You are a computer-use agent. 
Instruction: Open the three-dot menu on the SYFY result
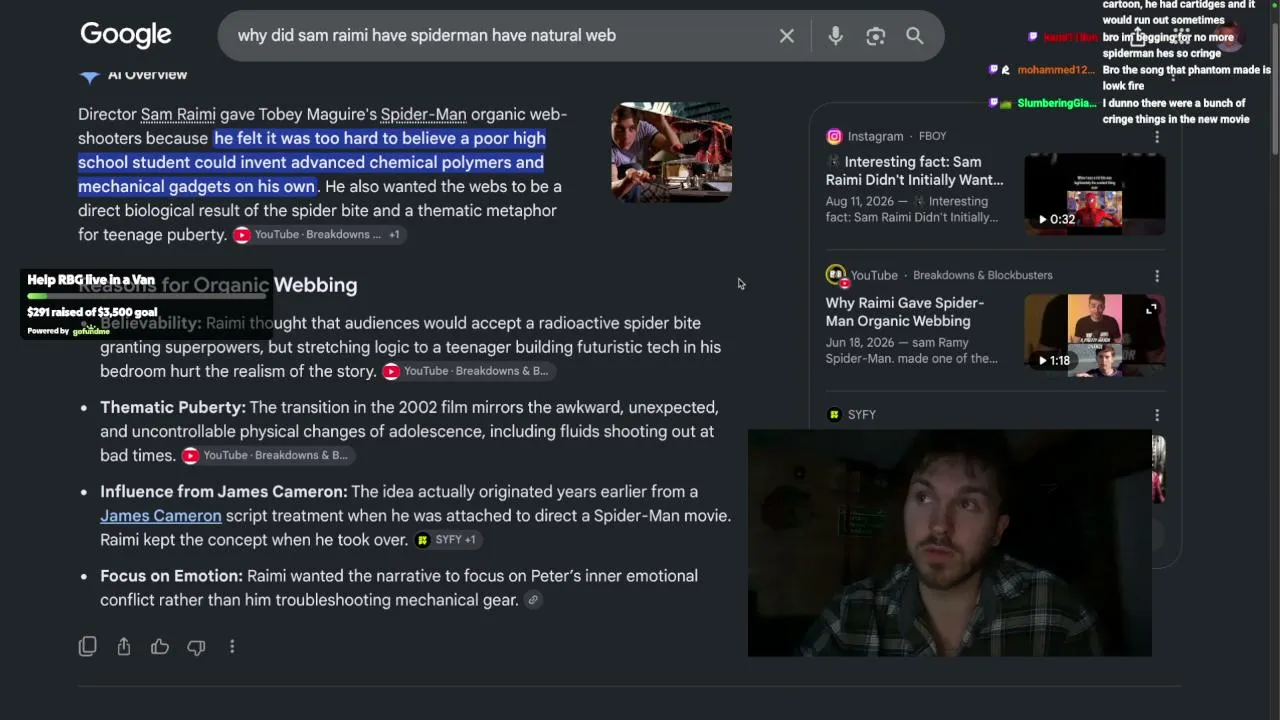tap(1157, 414)
